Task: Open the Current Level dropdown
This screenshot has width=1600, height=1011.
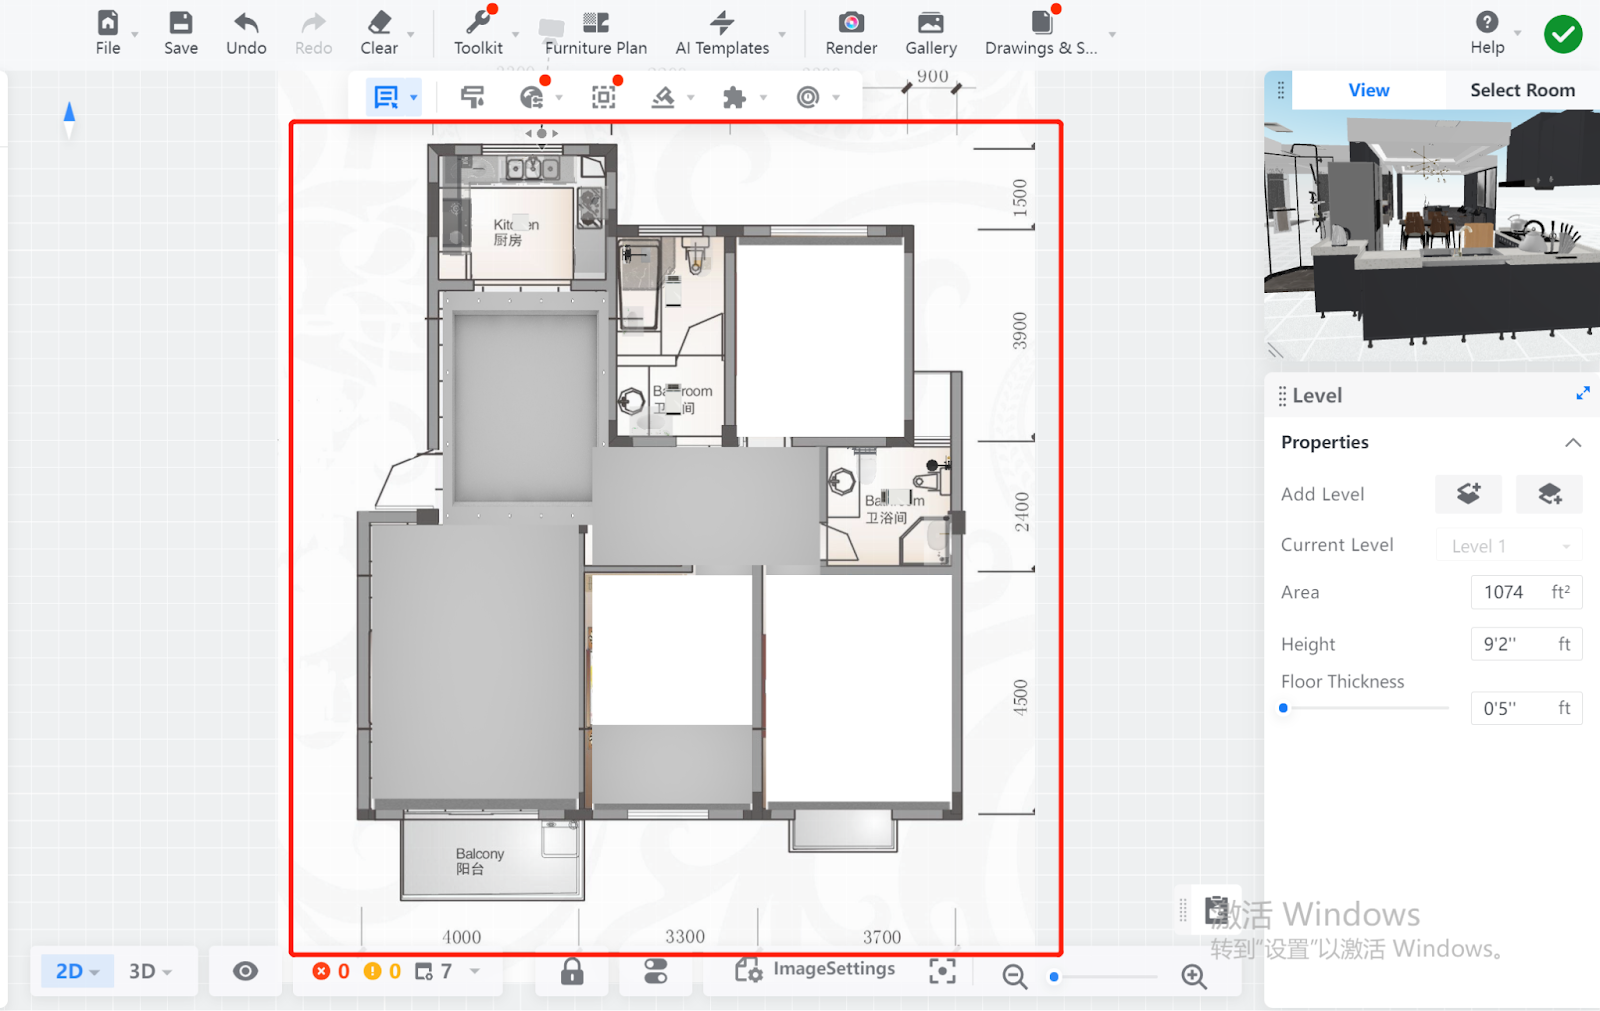Action: pyautogui.click(x=1508, y=546)
